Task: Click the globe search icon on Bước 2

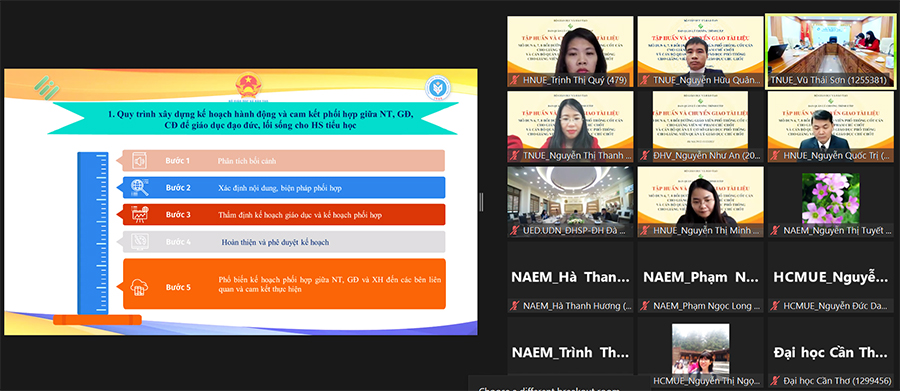Action: coord(140,188)
